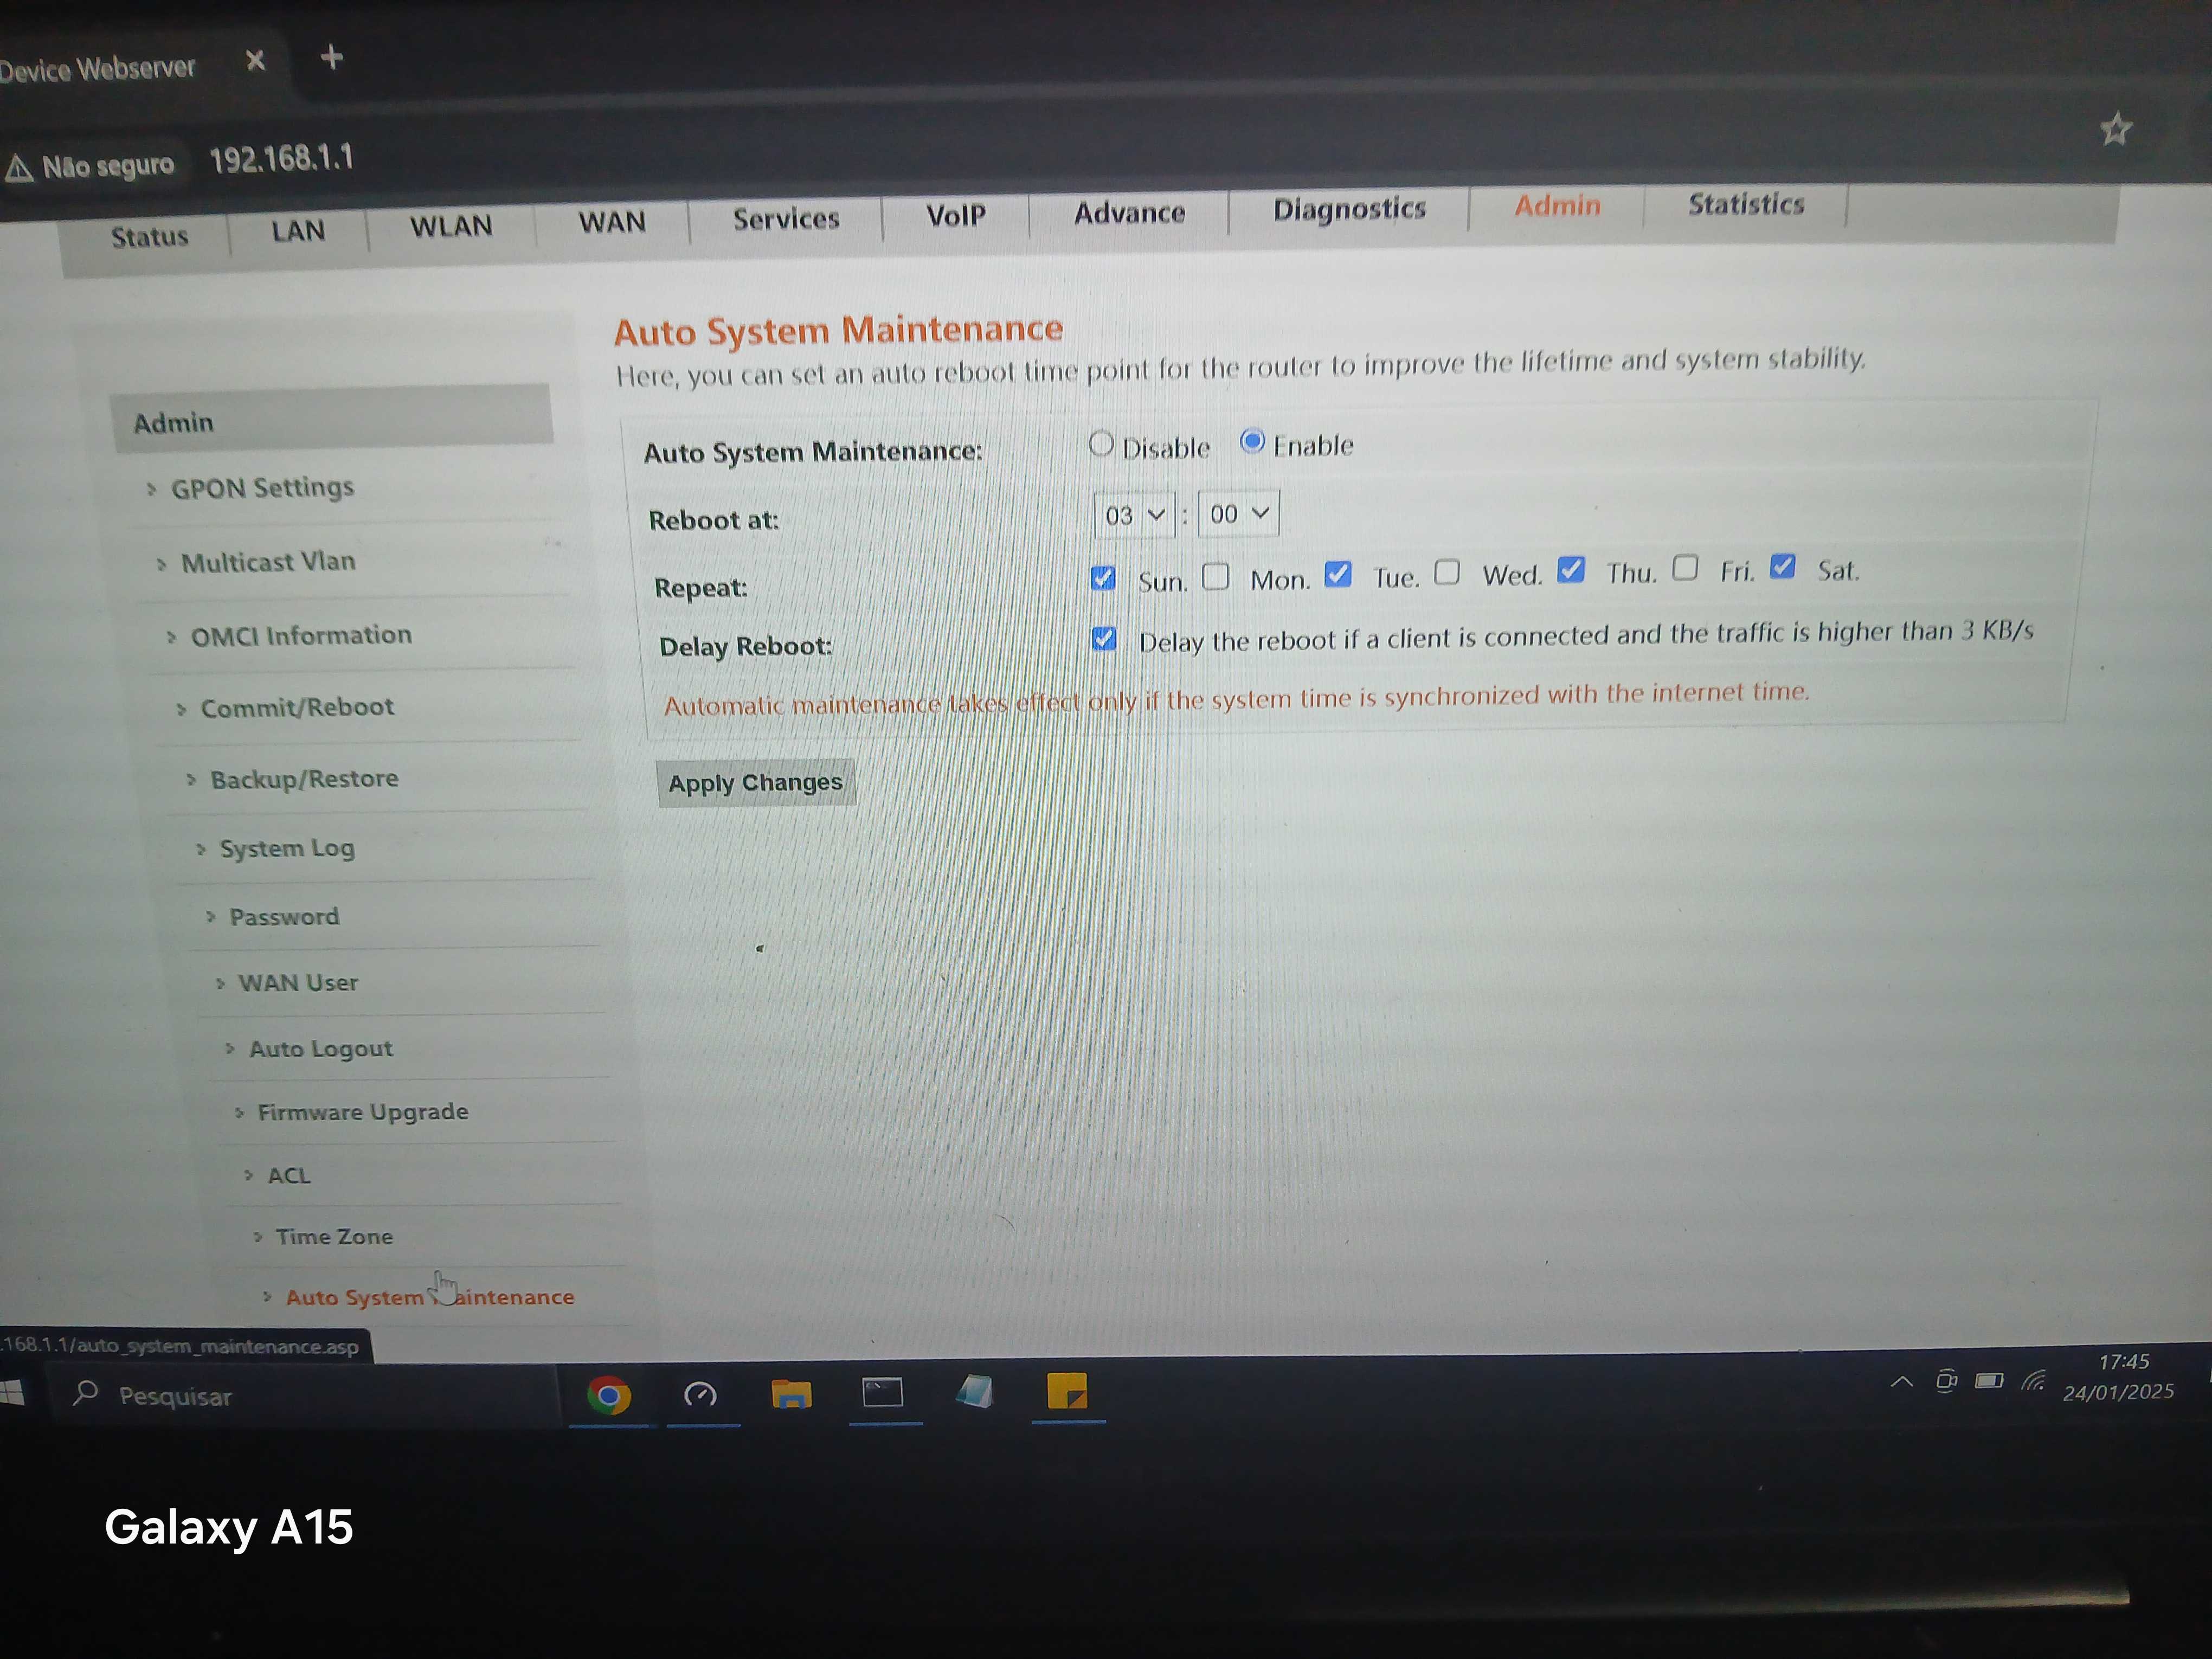Uncheck the Sat. repeat checkbox
This screenshot has width=2212, height=1659.
(x=1782, y=567)
